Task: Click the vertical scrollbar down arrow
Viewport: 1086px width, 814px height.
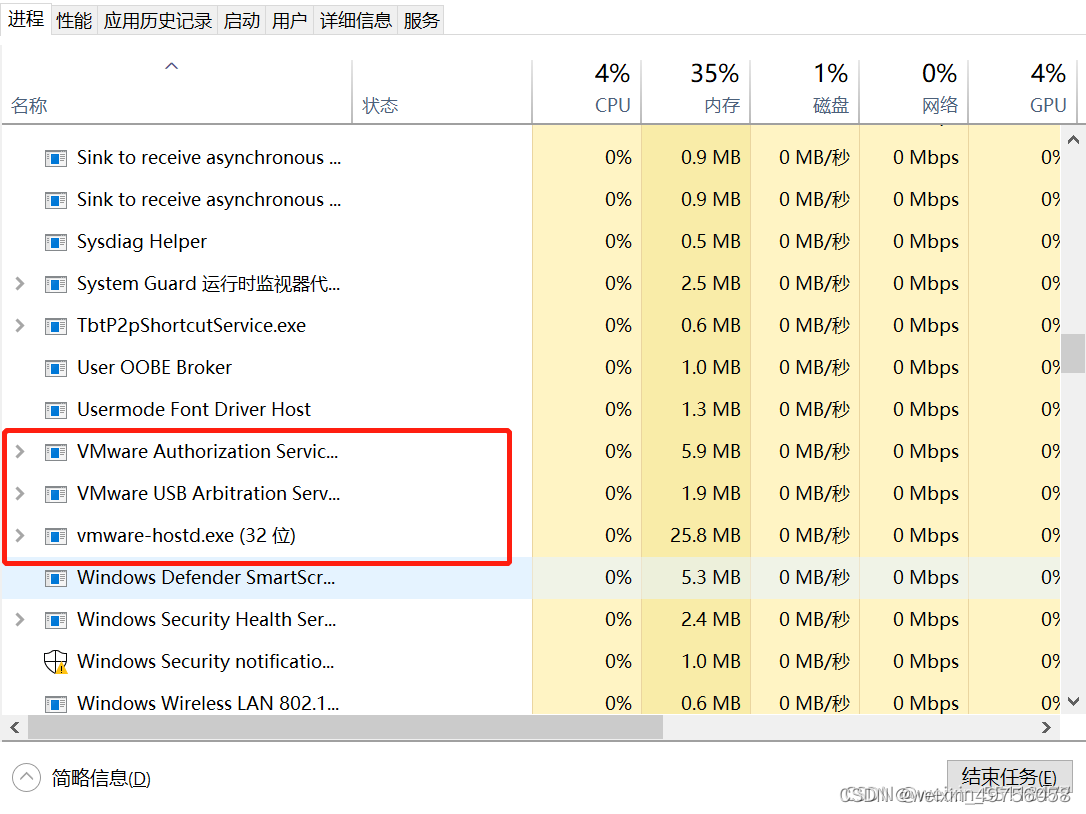Action: coord(1074,701)
